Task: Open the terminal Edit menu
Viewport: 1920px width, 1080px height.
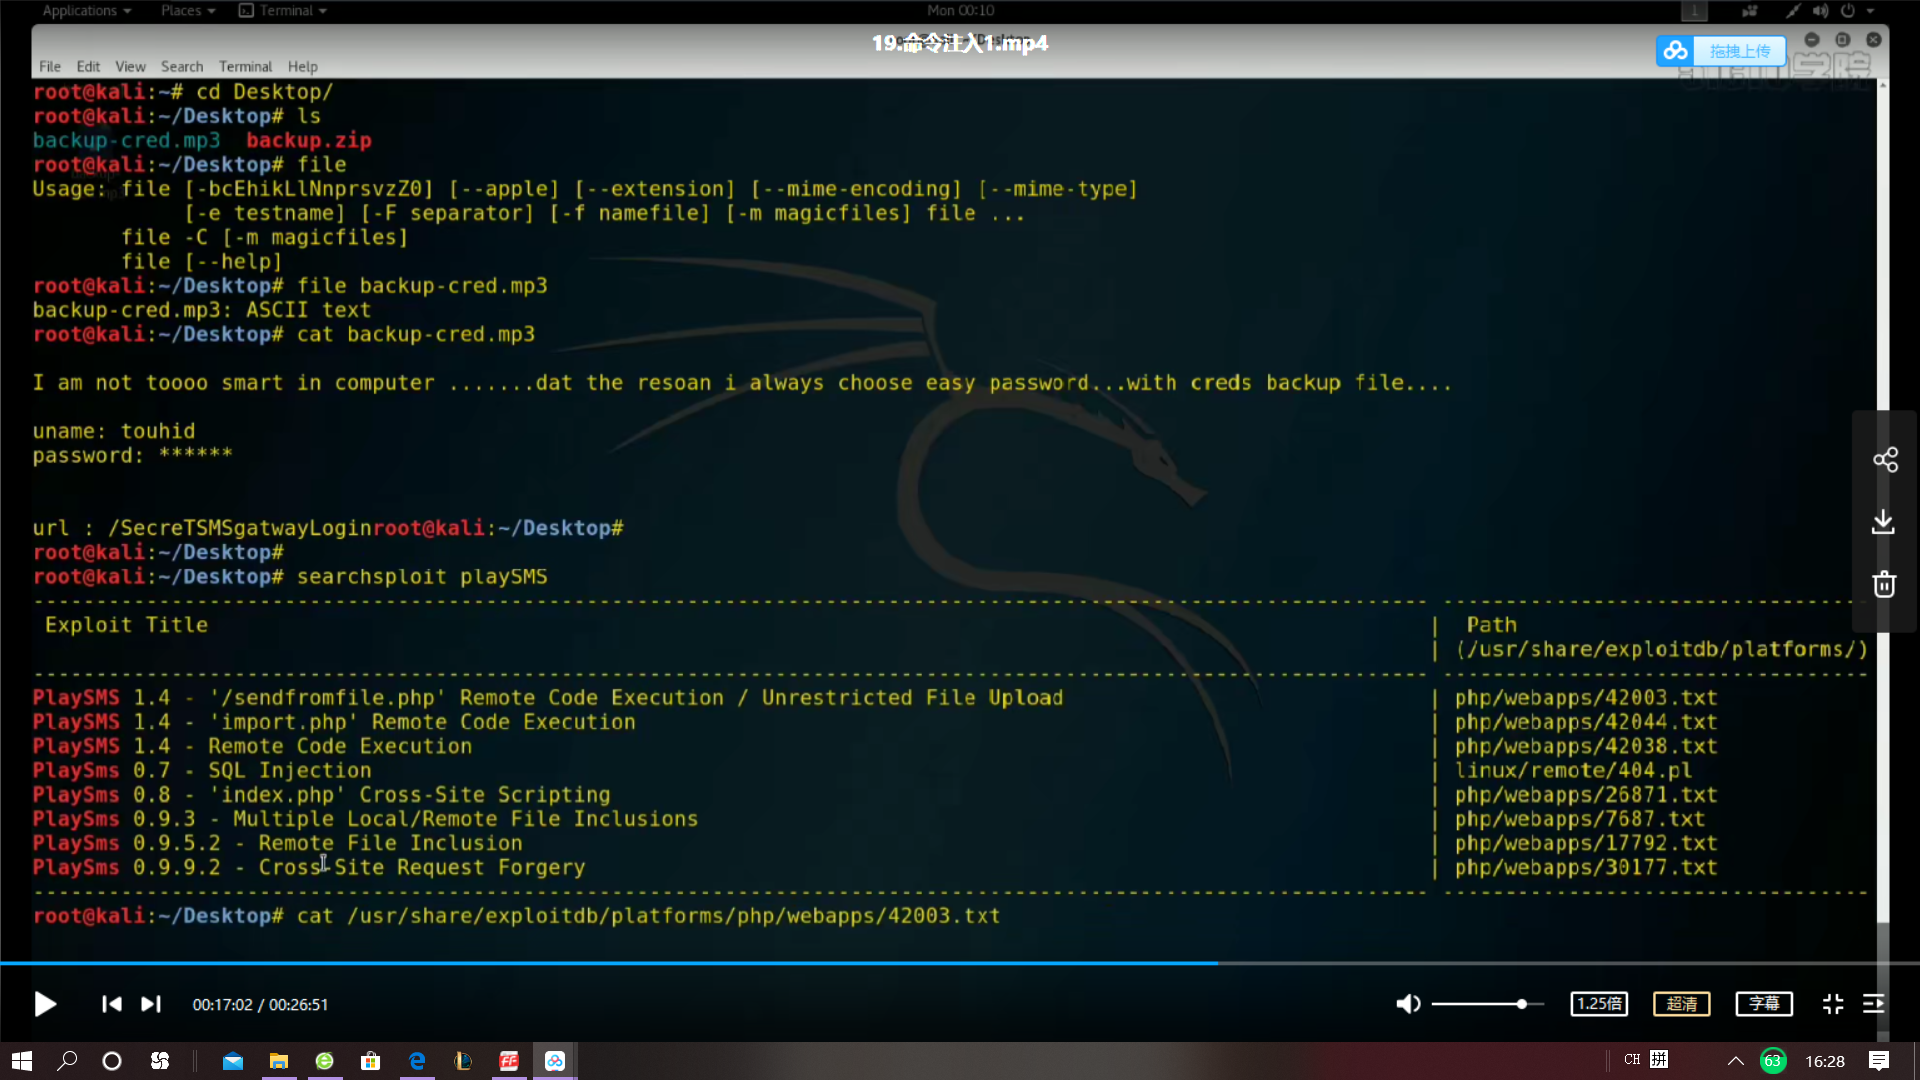Action: tap(88, 67)
